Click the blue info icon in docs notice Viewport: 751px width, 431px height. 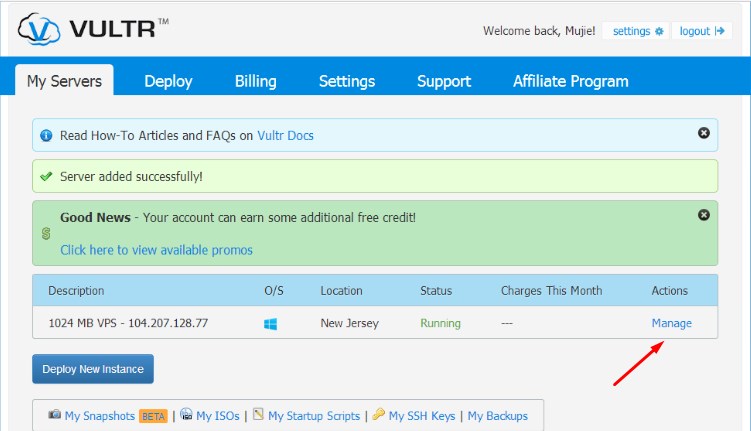[46, 136]
